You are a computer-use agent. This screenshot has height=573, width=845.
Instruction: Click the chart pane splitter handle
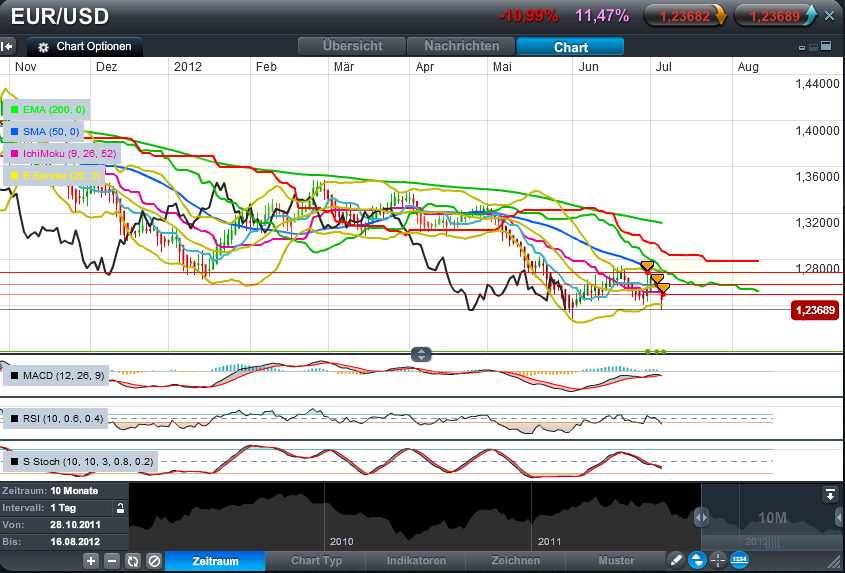coord(421,354)
